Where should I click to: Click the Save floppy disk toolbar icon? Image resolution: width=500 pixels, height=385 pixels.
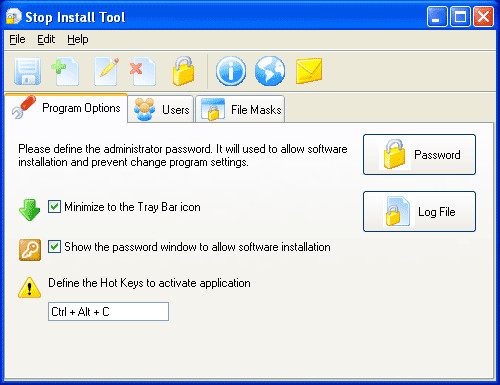click(x=27, y=71)
